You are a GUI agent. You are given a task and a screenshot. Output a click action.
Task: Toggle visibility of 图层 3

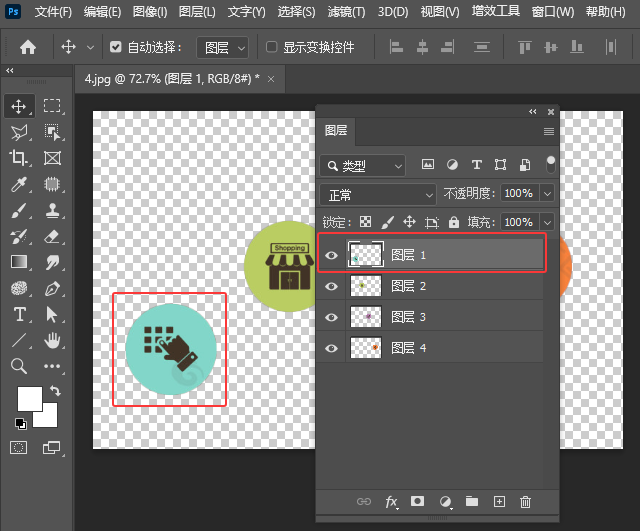click(x=331, y=317)
